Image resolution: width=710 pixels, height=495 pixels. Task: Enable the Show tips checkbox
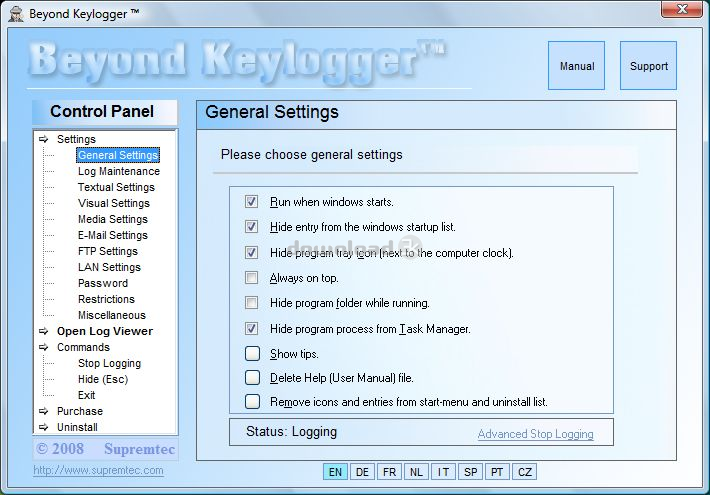[x=251, y=353]
